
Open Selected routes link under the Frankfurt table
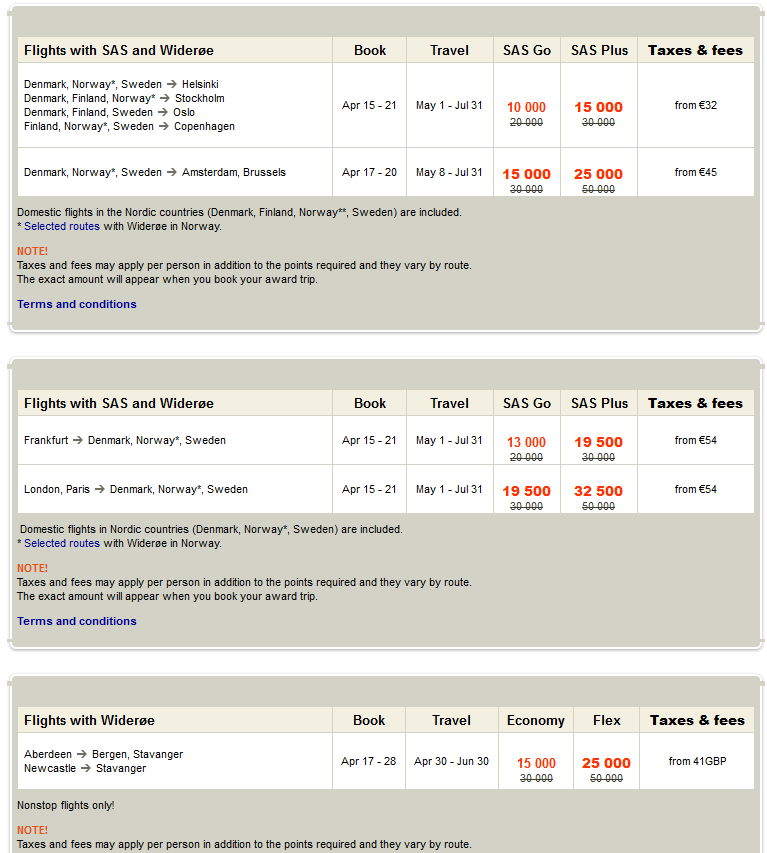click(x=62, y=544)
